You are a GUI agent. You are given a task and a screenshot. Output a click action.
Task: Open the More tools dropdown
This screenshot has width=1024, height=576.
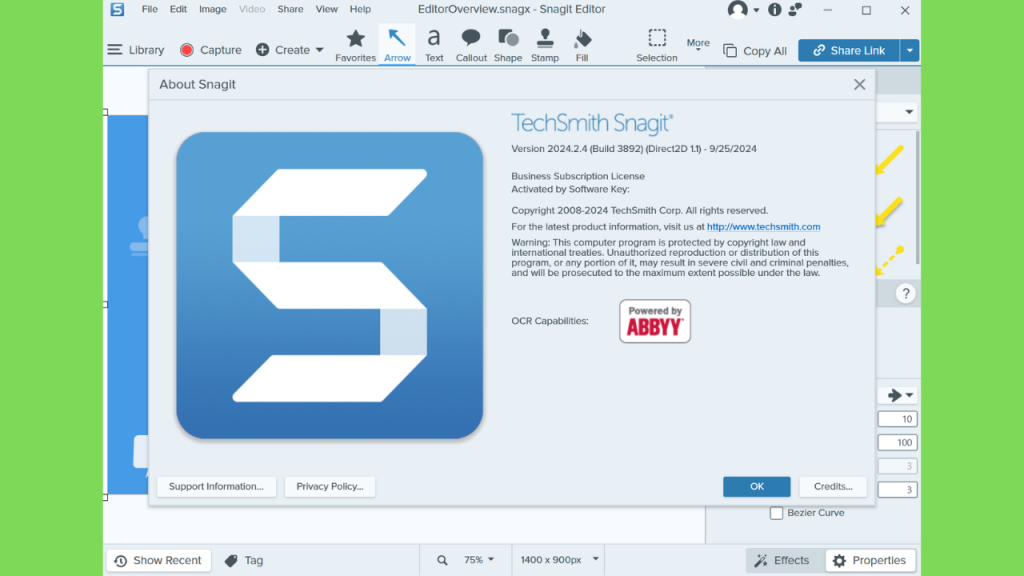(x=698, y=44)
